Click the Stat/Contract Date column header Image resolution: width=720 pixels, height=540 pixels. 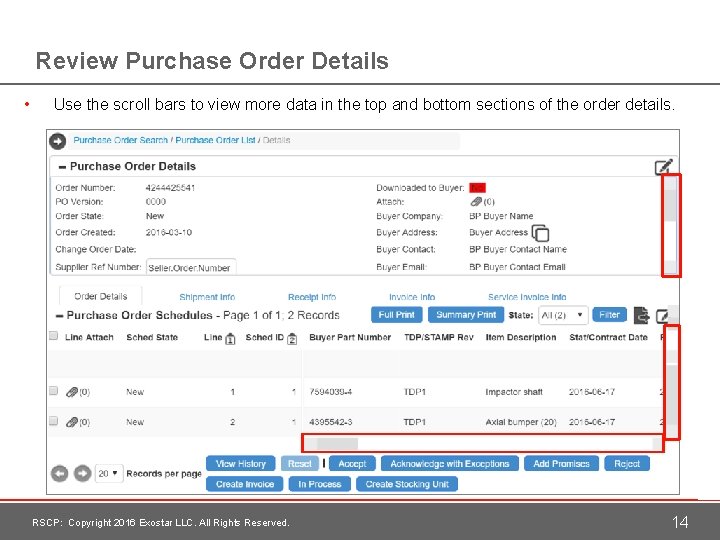[608, 338]
